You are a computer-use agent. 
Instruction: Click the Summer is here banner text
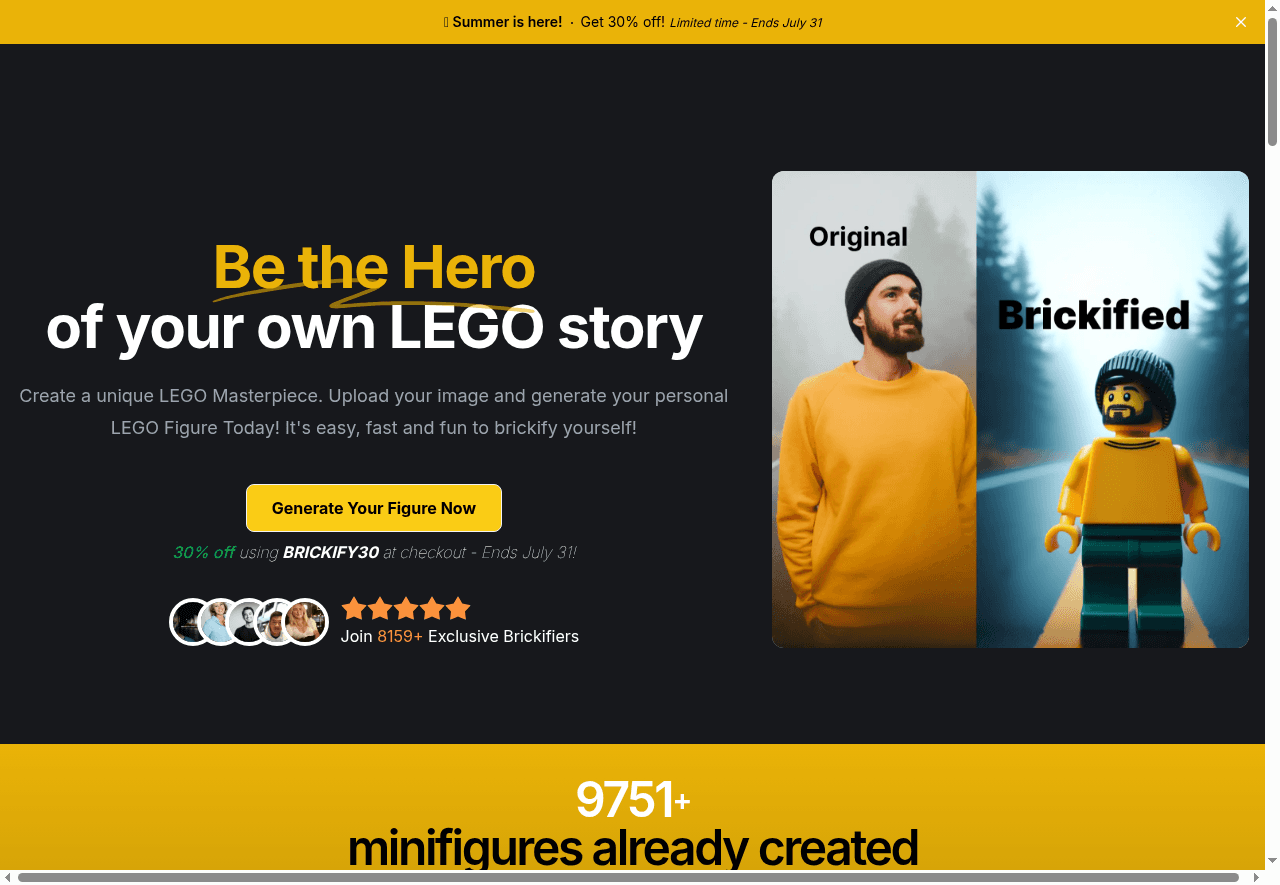click(x=507, y=22)
